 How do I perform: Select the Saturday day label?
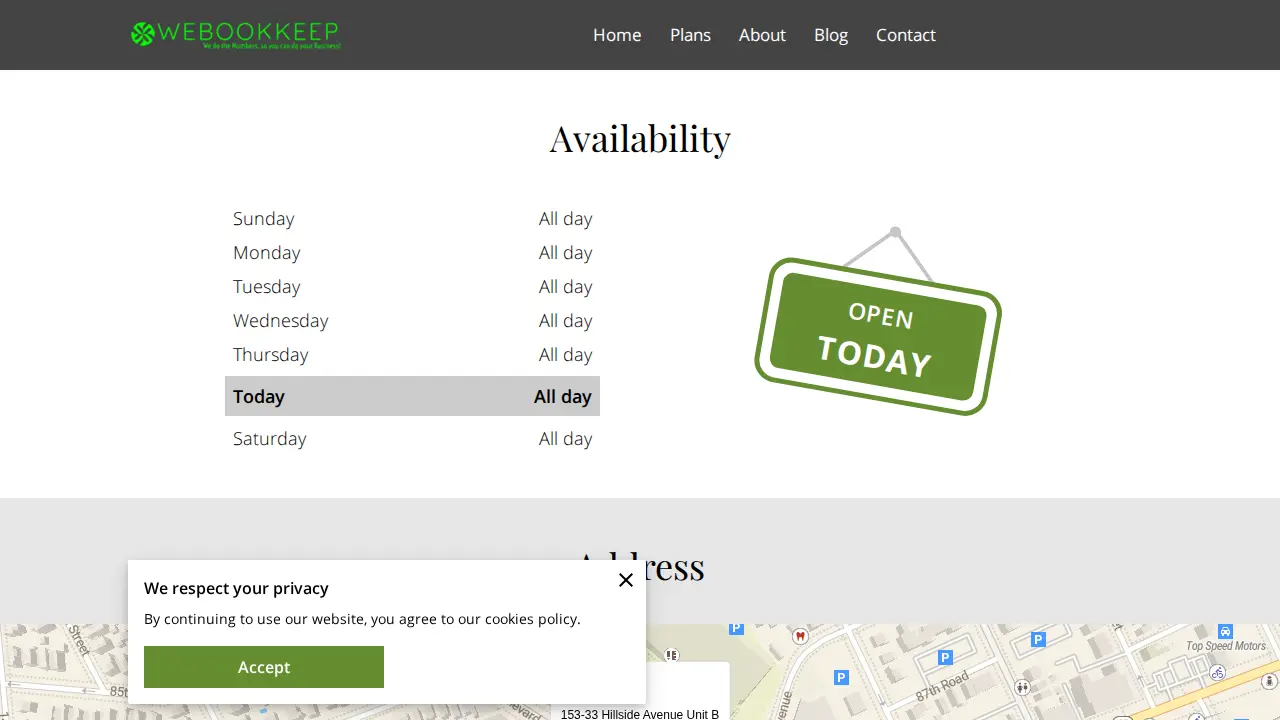coord(270,439)
